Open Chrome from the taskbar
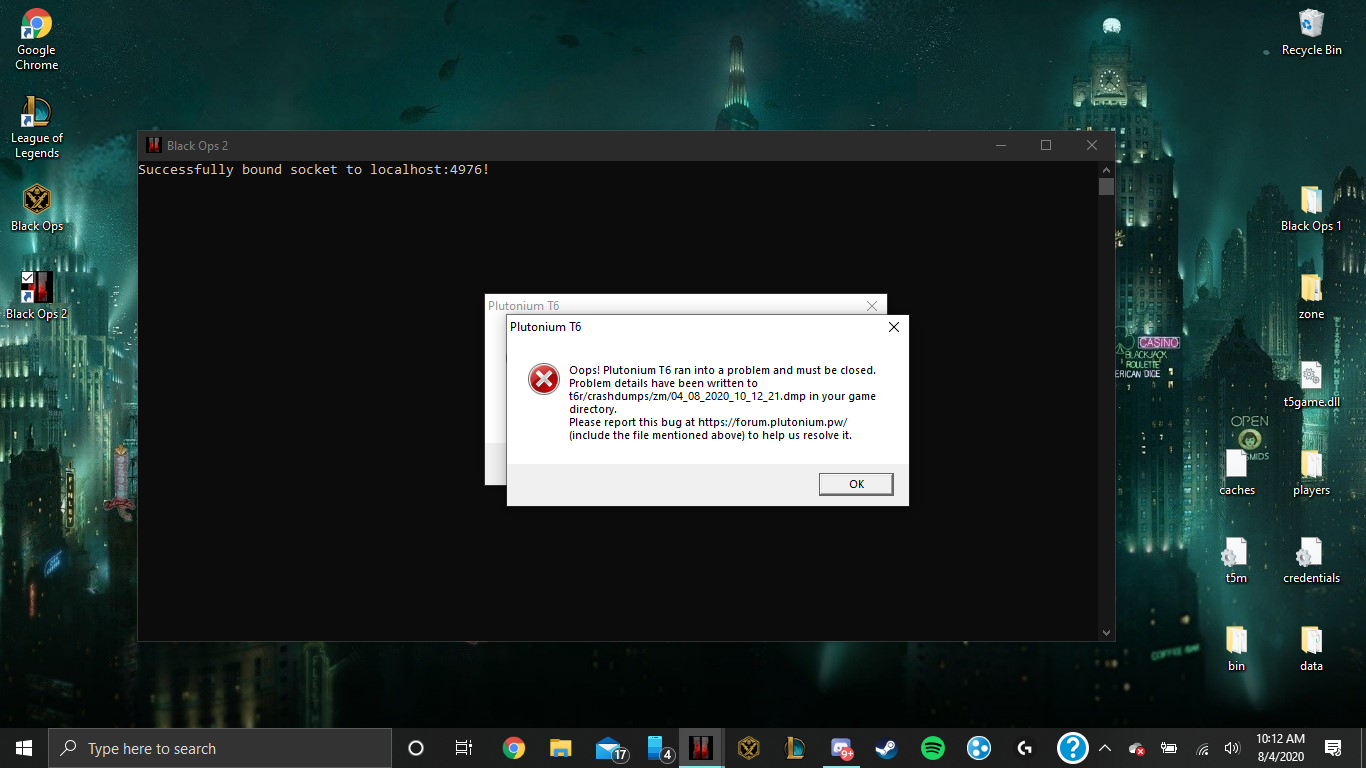 click(x=513, y=748)
